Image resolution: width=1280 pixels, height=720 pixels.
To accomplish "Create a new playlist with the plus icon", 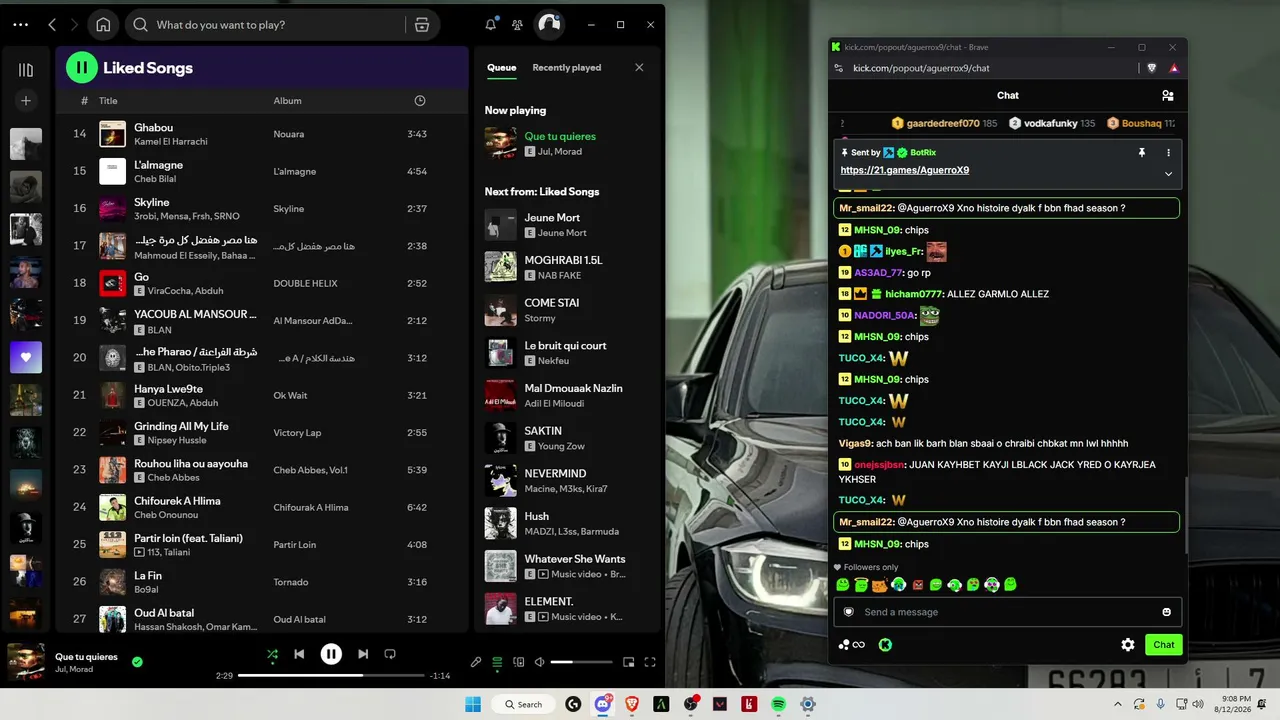I will click(x=26, y=100).
